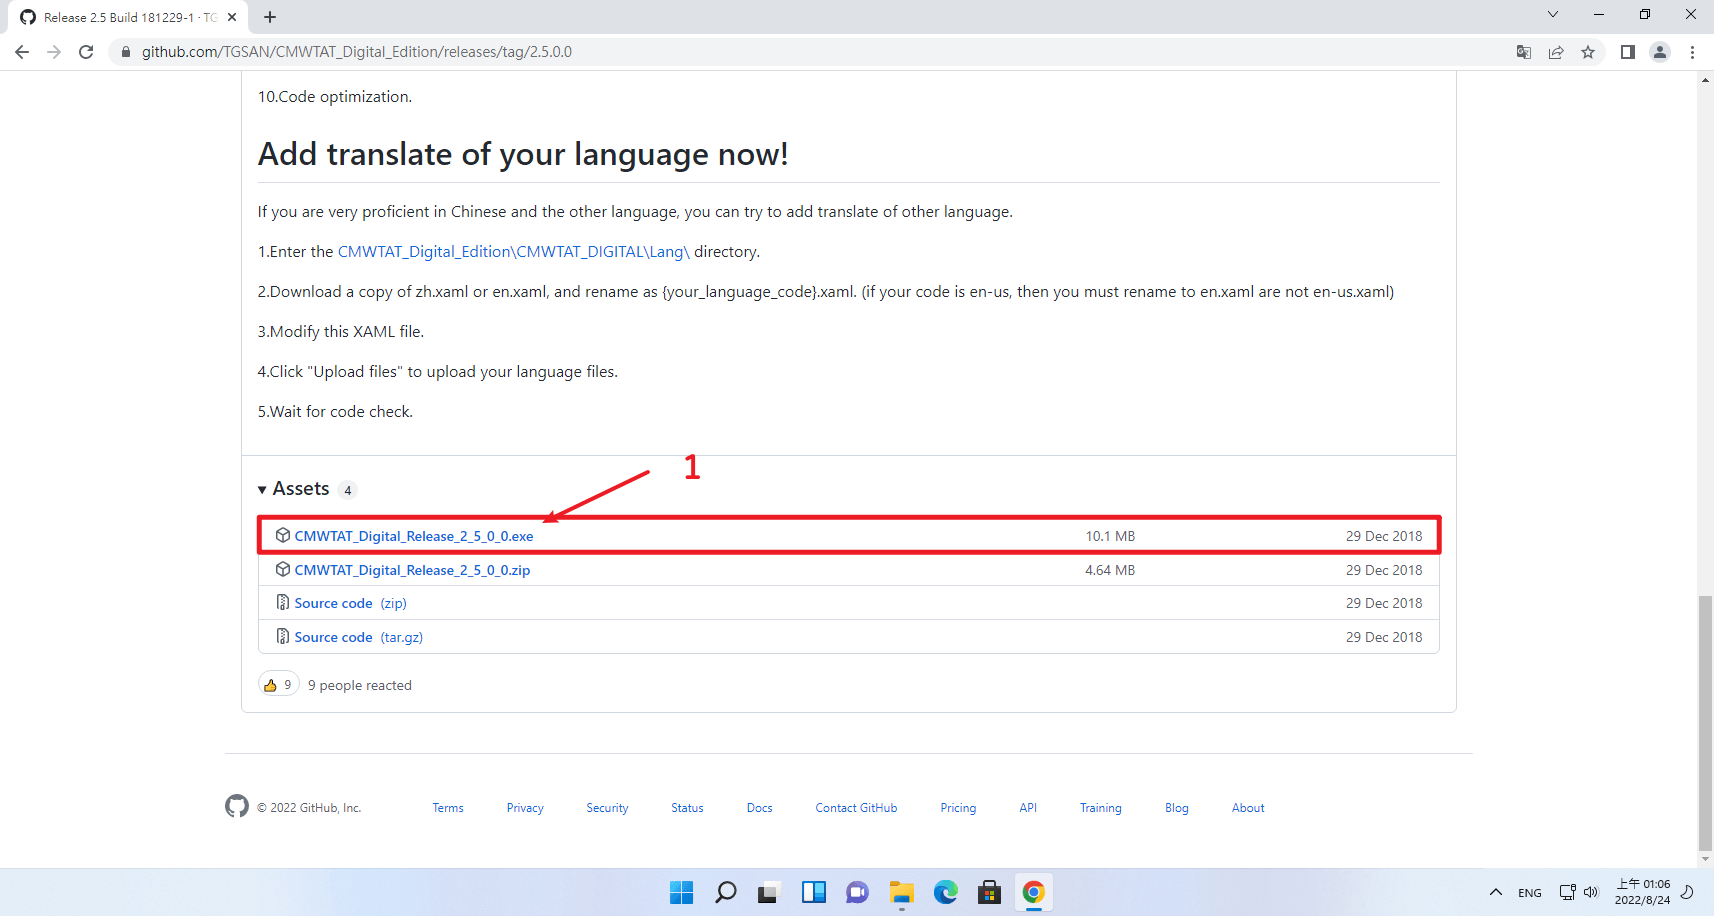Click the thumbs up reaction button
Image resolution: width=1714 pixels, height=916 pixels.
coord(278,685)
